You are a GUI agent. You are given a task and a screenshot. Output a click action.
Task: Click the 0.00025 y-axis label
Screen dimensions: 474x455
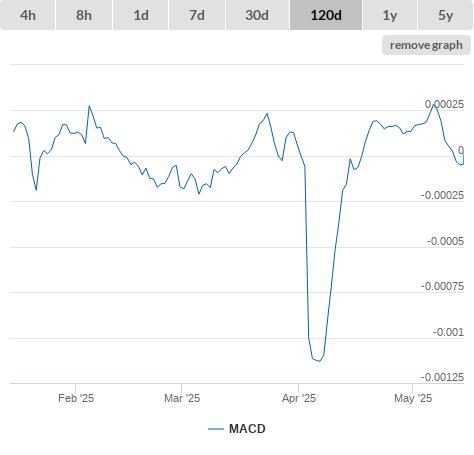pyautogui.click(x=444, y=104)
